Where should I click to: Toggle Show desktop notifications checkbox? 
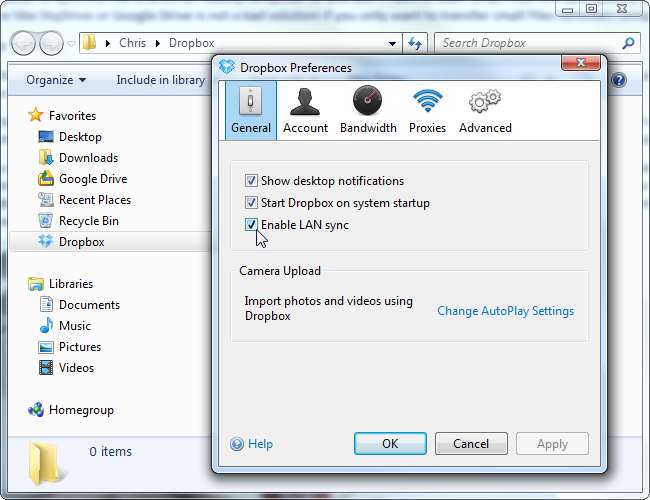point(251,181)
